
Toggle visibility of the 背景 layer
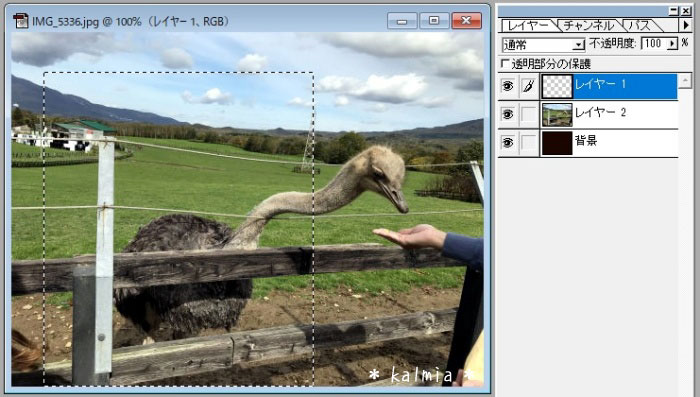pyautogui.click(x=508, y=142)
